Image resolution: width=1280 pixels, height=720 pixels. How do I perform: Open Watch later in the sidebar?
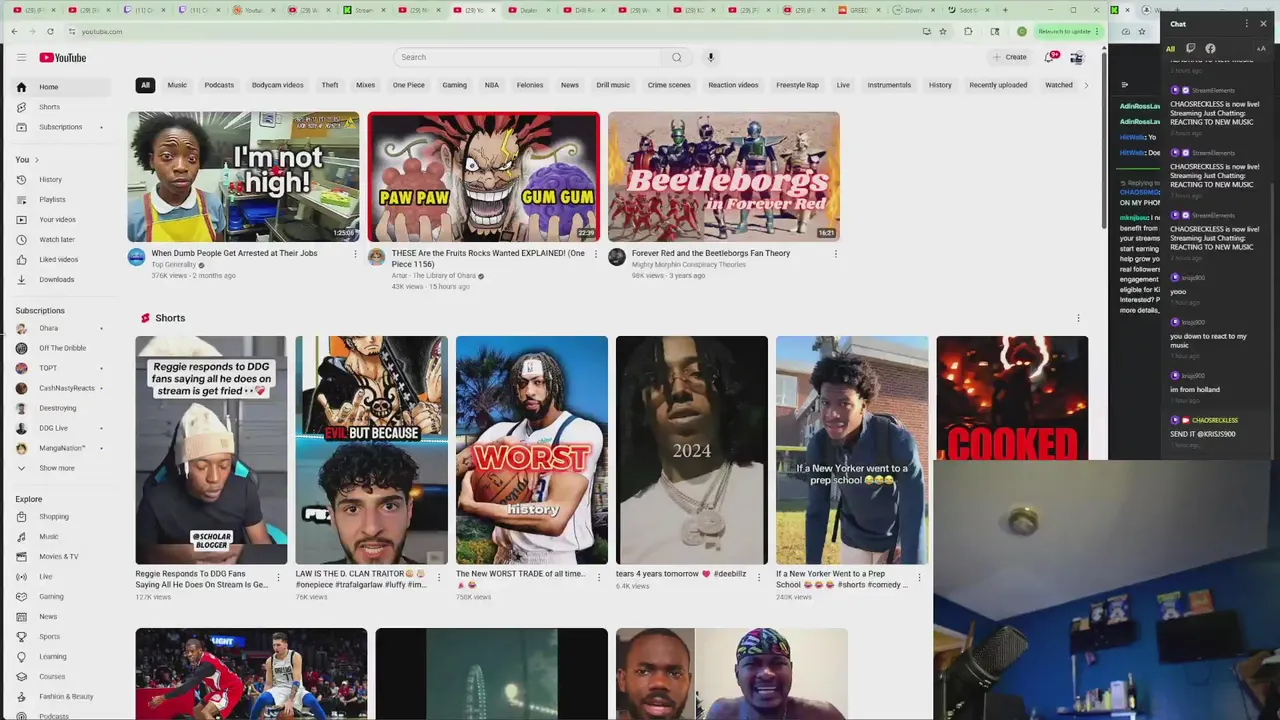click(x=60, y=239)
